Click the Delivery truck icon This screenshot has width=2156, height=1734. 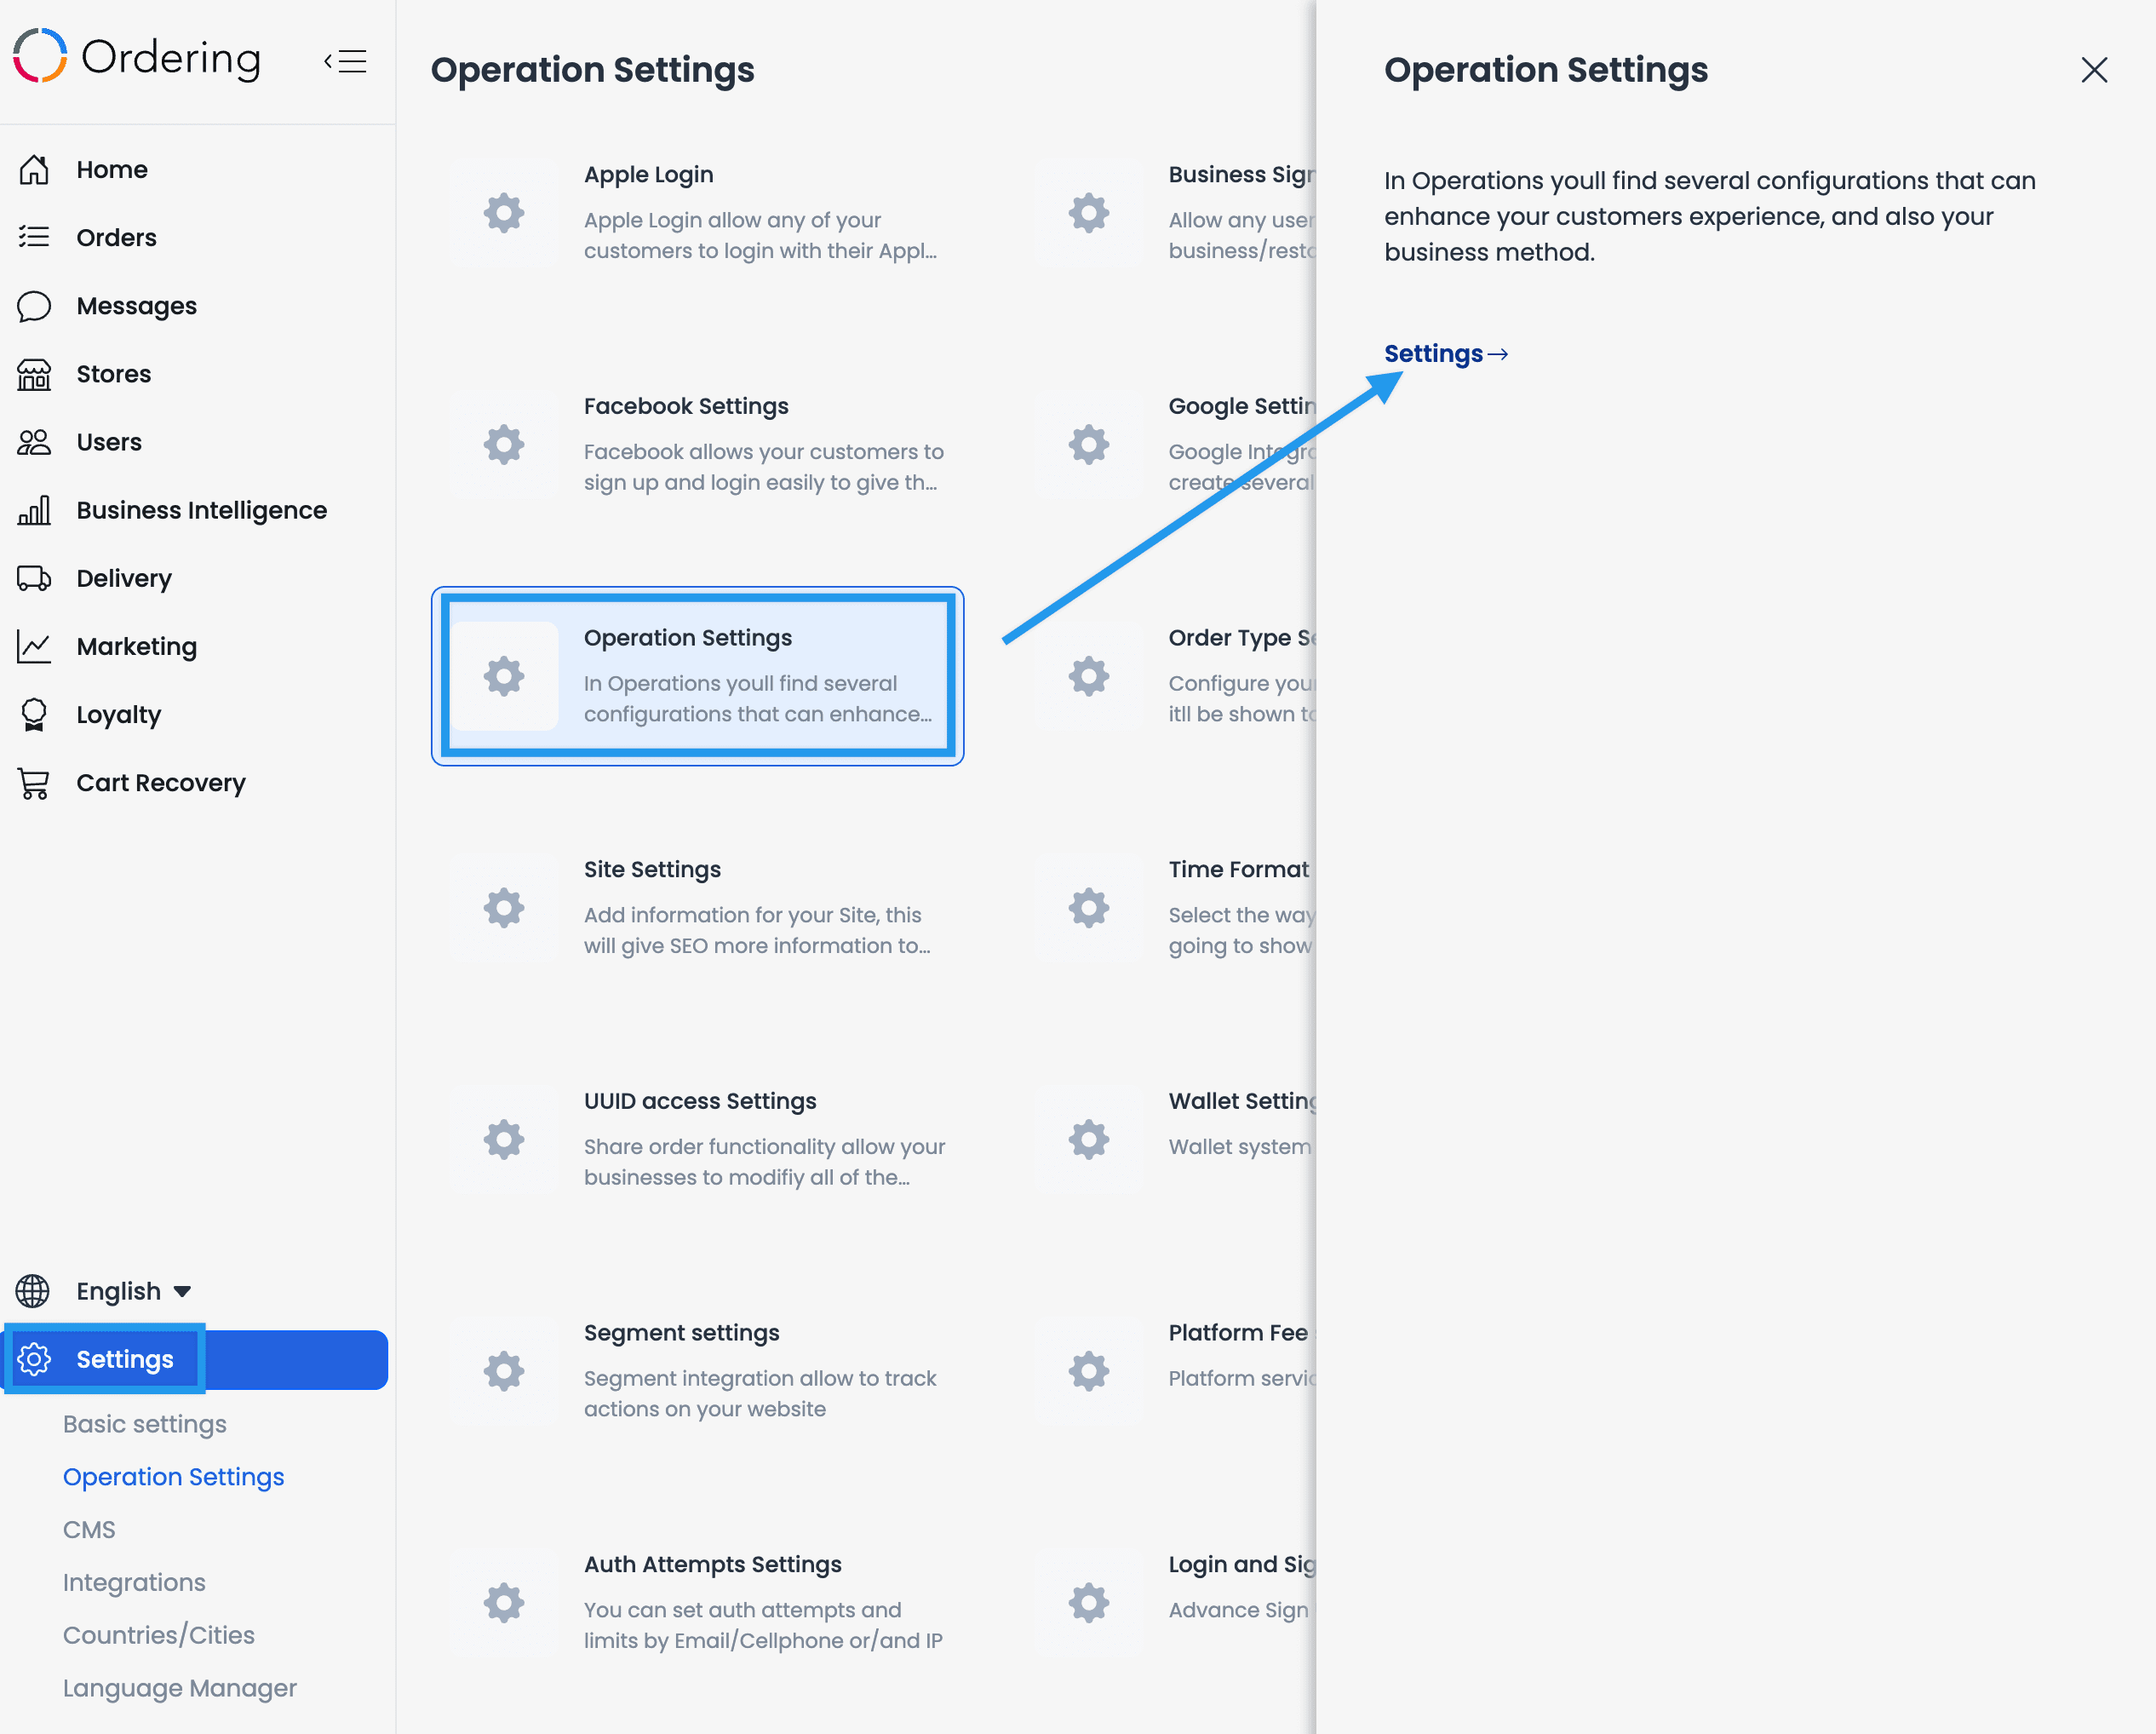(x=34, y=578)
